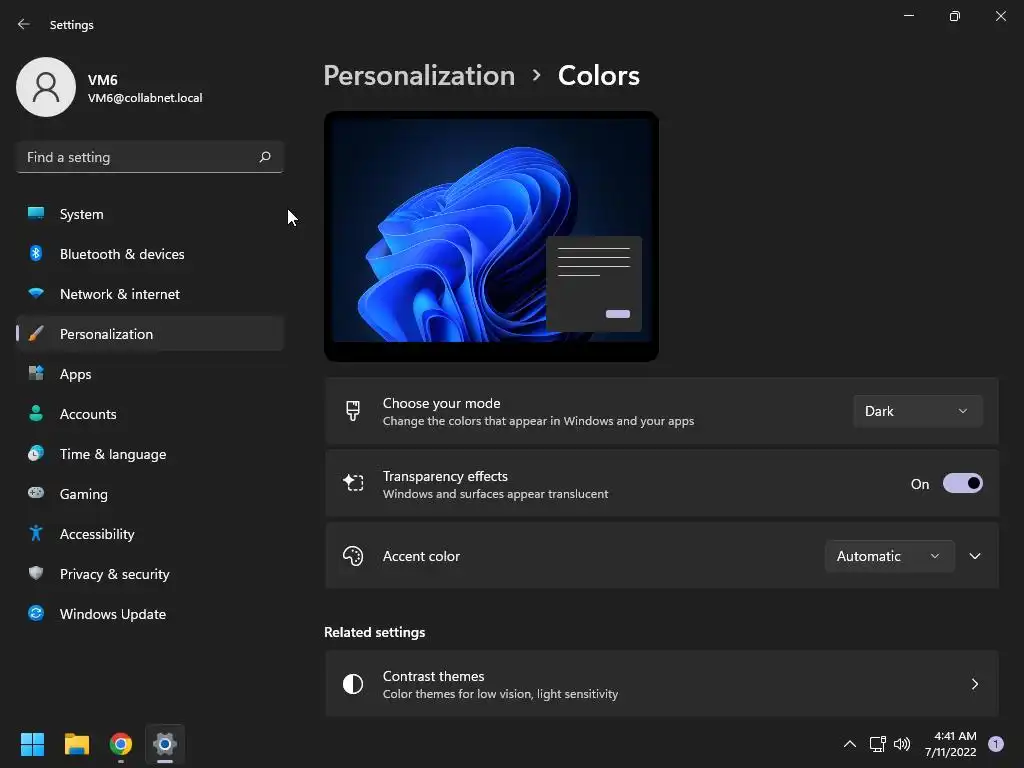The image size is (1024, 768).
Task: Click the Time & language clock icon
Action: pos(36,453)
